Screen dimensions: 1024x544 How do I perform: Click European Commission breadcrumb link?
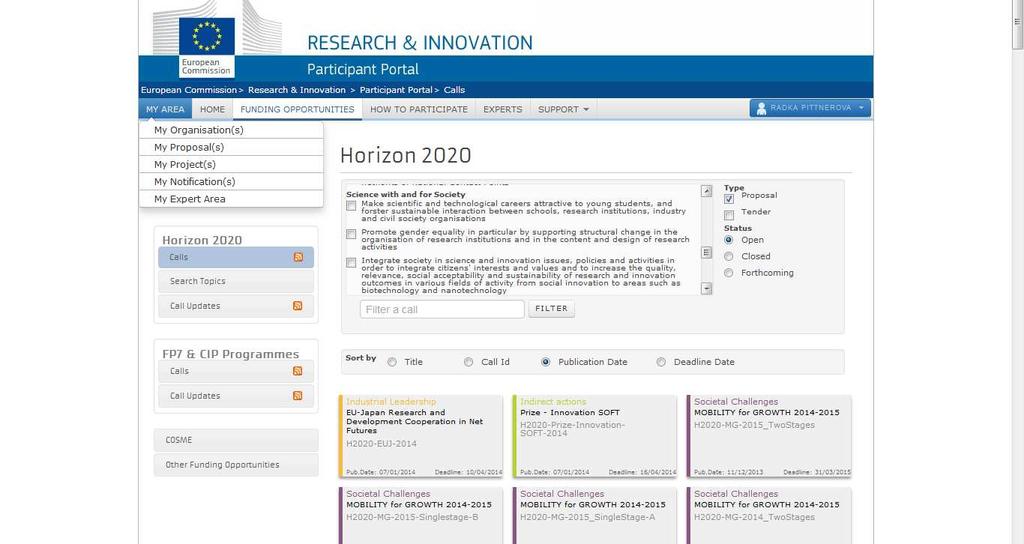click(x=189, y=90)
